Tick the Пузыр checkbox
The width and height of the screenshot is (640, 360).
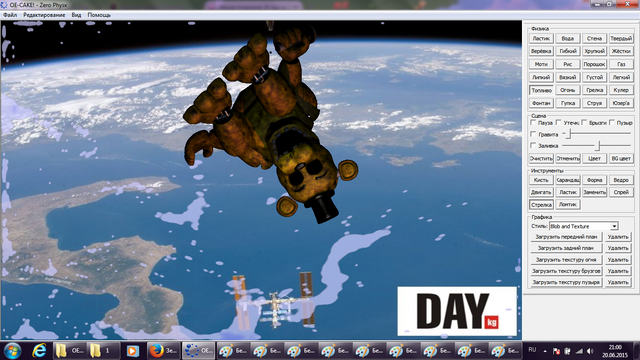[x=612, y=122]
